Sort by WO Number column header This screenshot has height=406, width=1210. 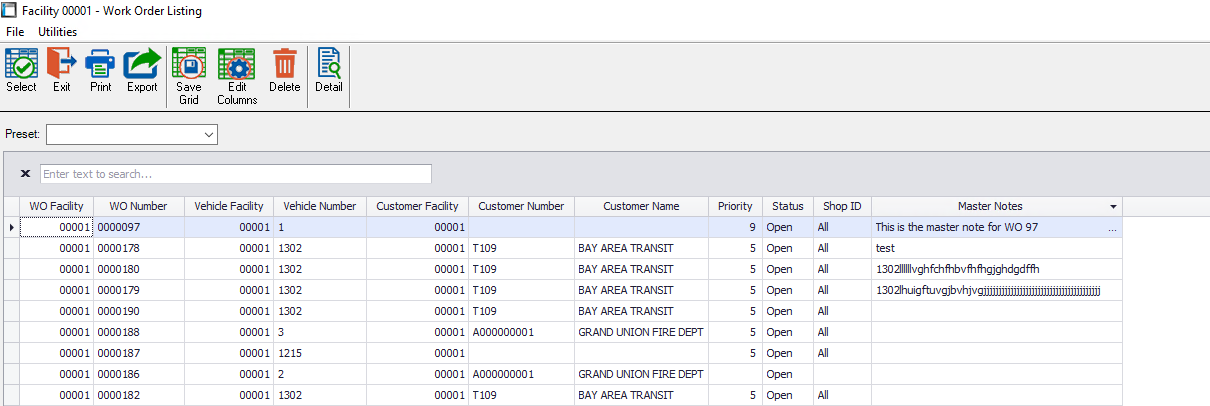click(x=138, y=206)
